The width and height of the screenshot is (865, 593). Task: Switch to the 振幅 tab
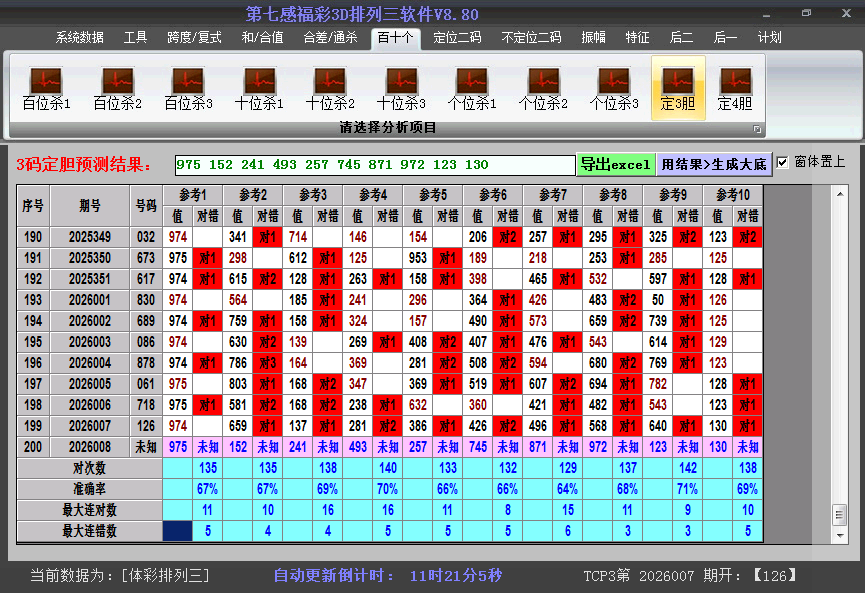pos(594,38)
